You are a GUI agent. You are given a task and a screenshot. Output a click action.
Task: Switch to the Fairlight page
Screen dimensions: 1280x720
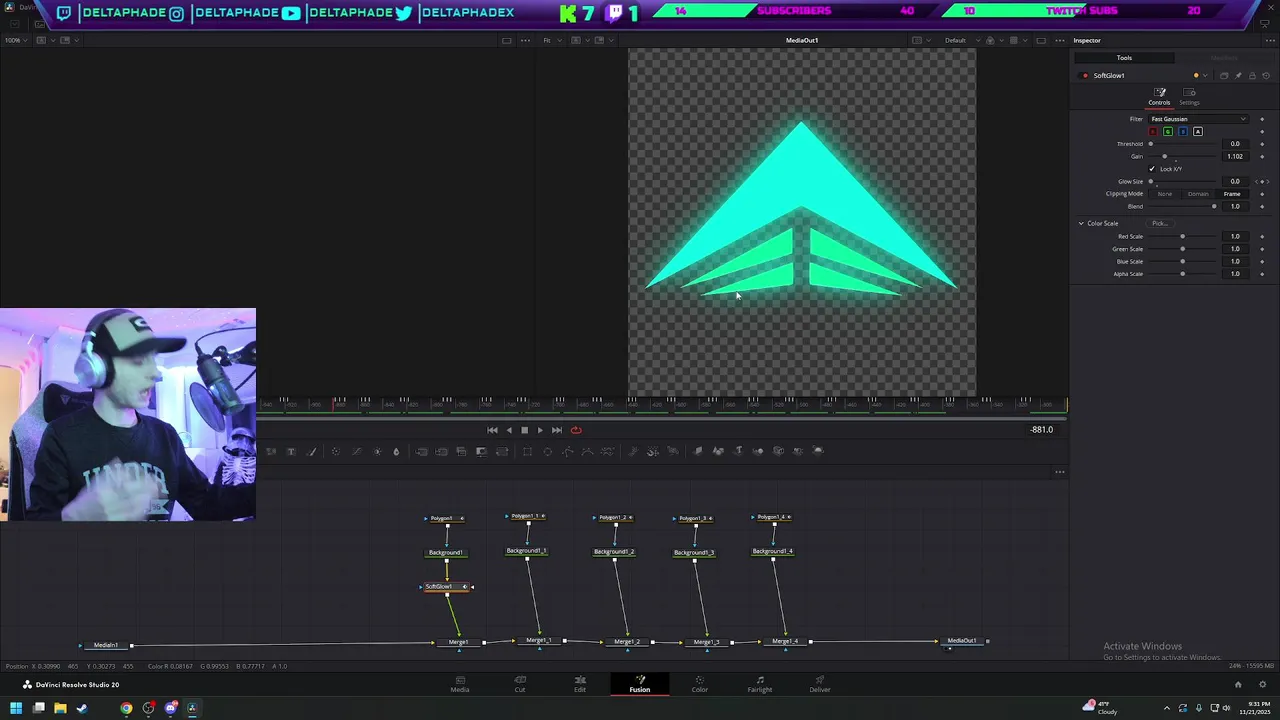pos(760,684)
